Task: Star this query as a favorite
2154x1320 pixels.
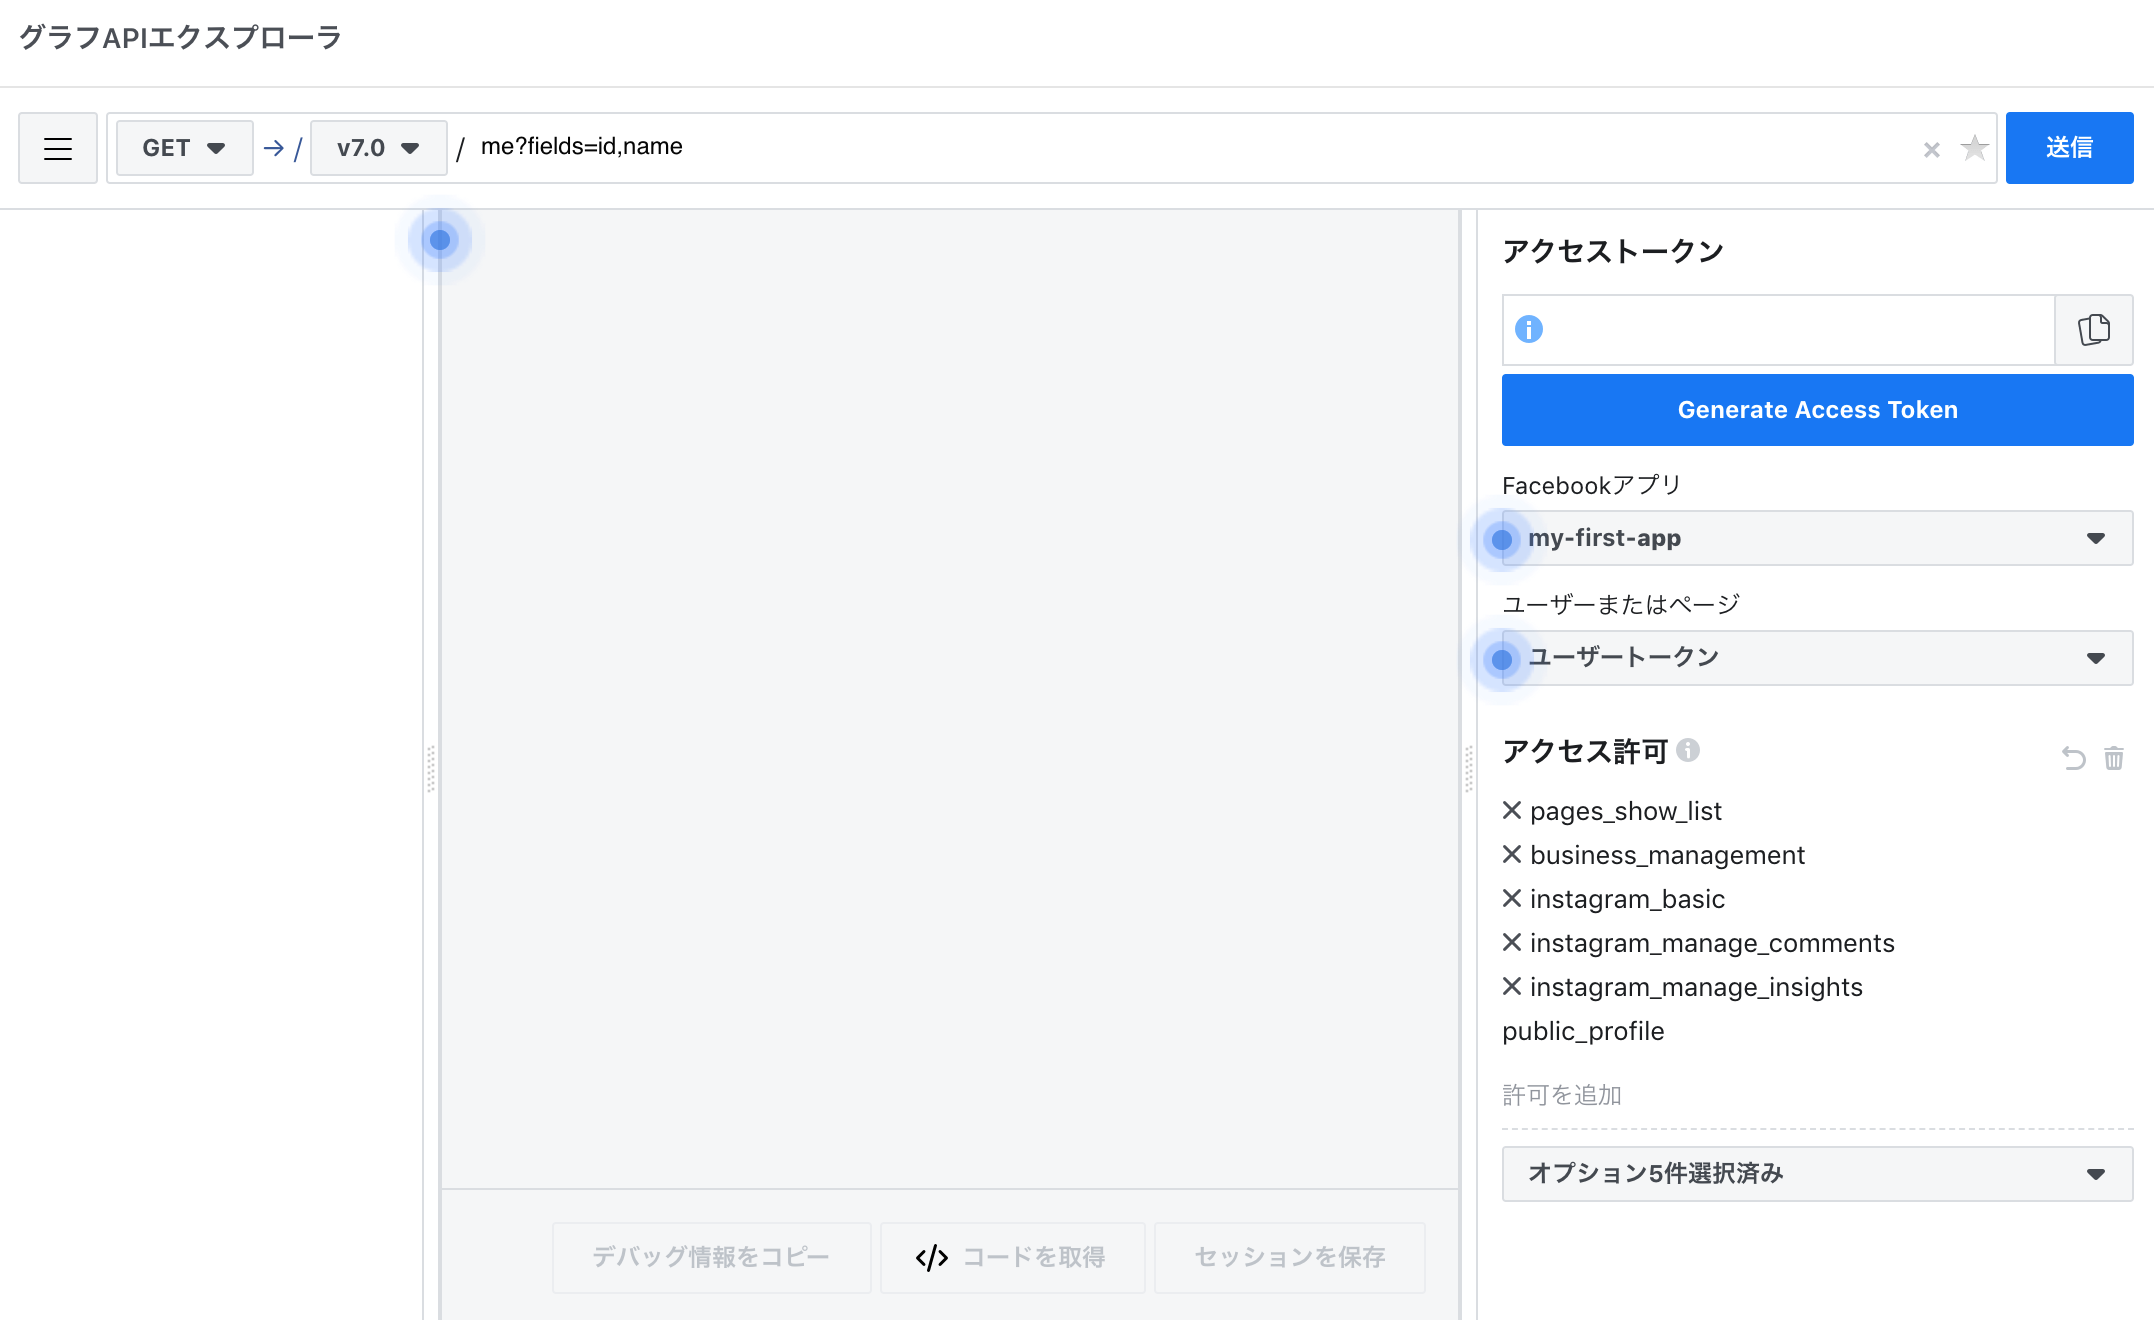Action: coord(1975,148)
